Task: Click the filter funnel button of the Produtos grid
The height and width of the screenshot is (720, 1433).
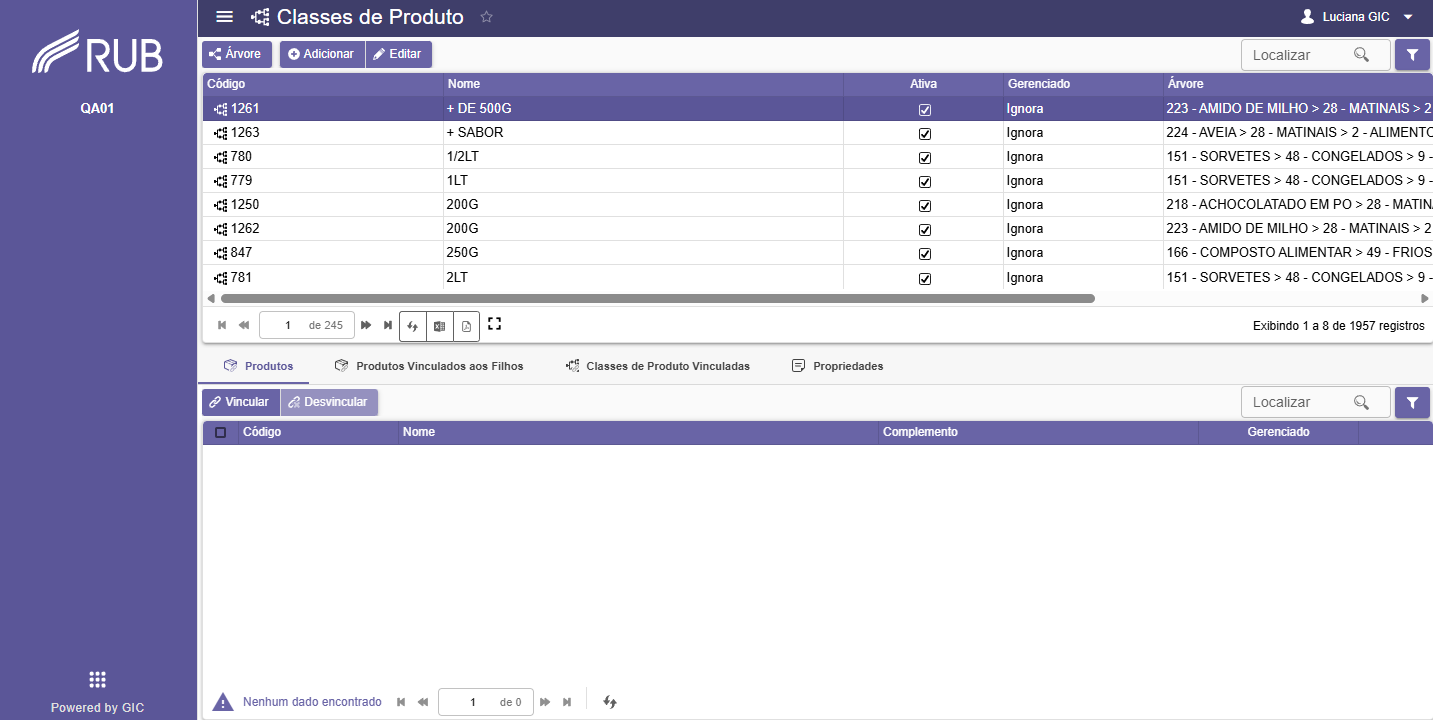Action: pos(1412,402)
